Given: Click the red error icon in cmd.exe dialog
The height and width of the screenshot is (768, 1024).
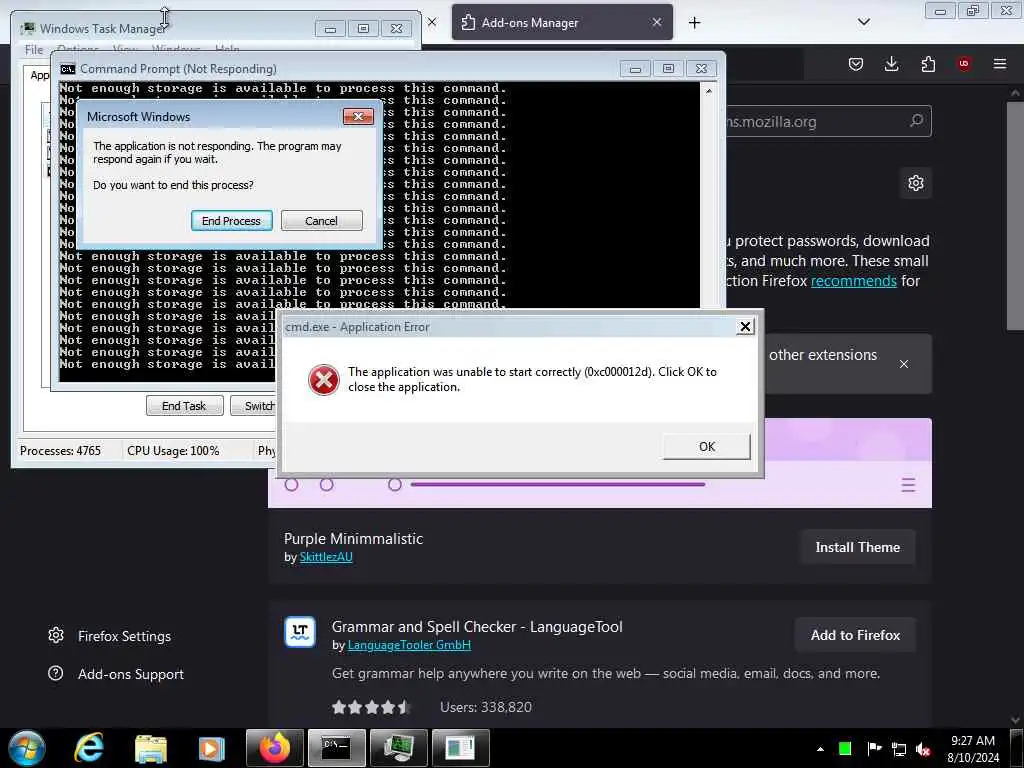Looking at the screenshot, I should coord(323,379).
